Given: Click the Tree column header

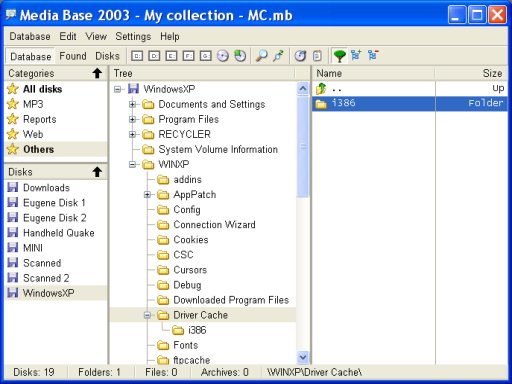Looking at the screenshot, I should coord(203,73).
